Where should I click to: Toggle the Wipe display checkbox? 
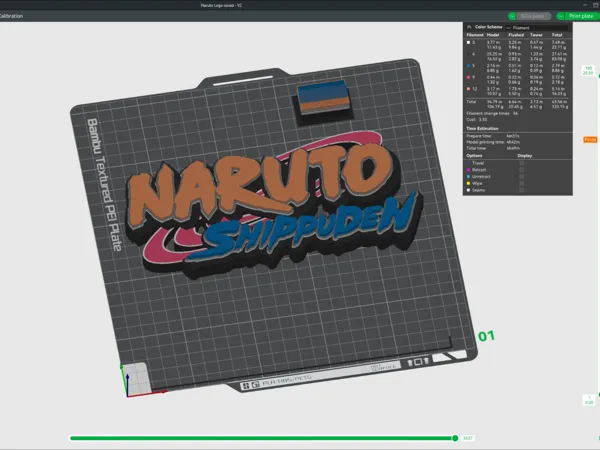pos(521,183)
